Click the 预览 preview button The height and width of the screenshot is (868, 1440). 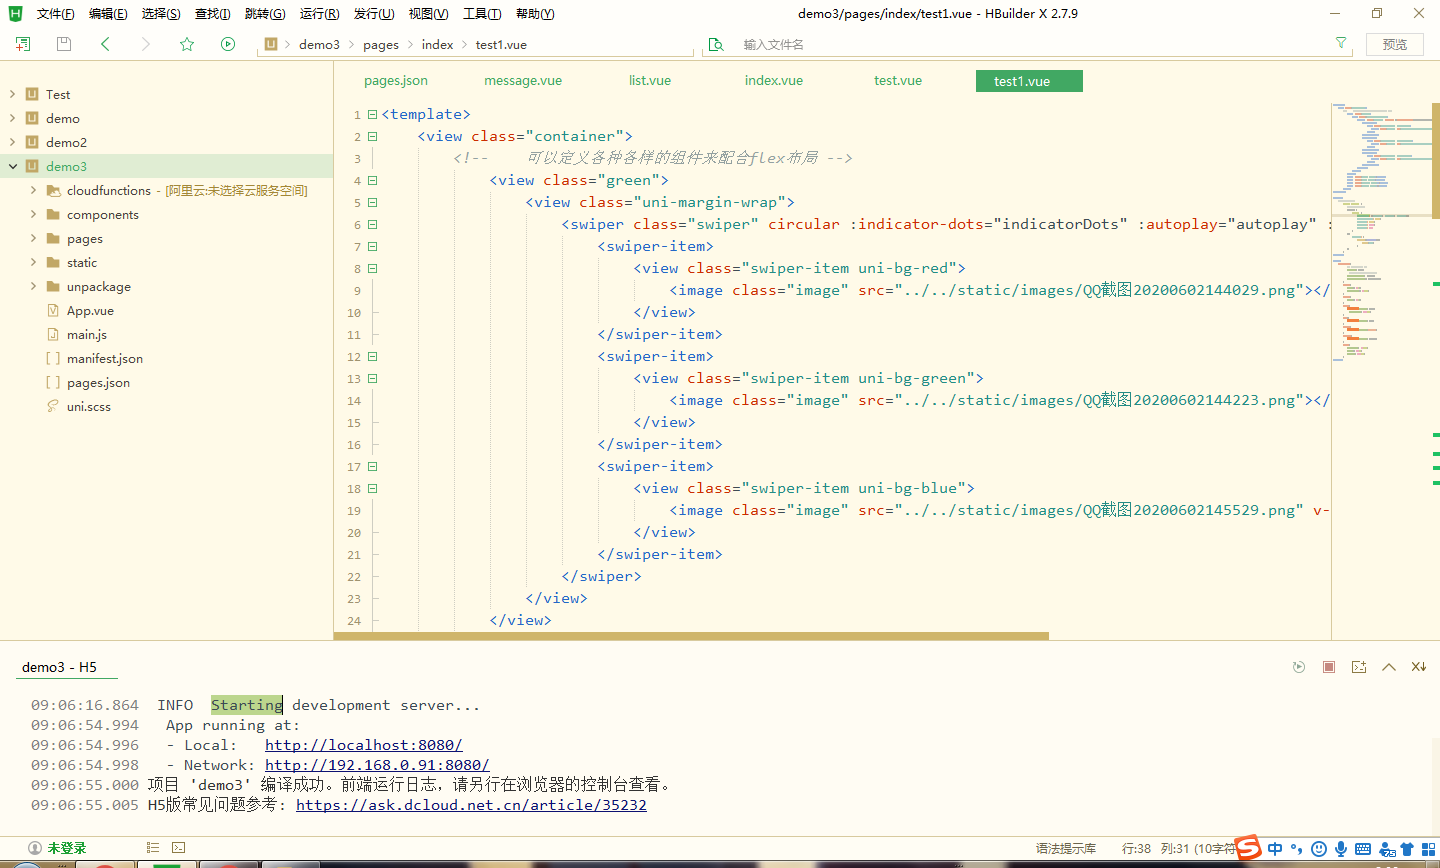(1394, 44)
